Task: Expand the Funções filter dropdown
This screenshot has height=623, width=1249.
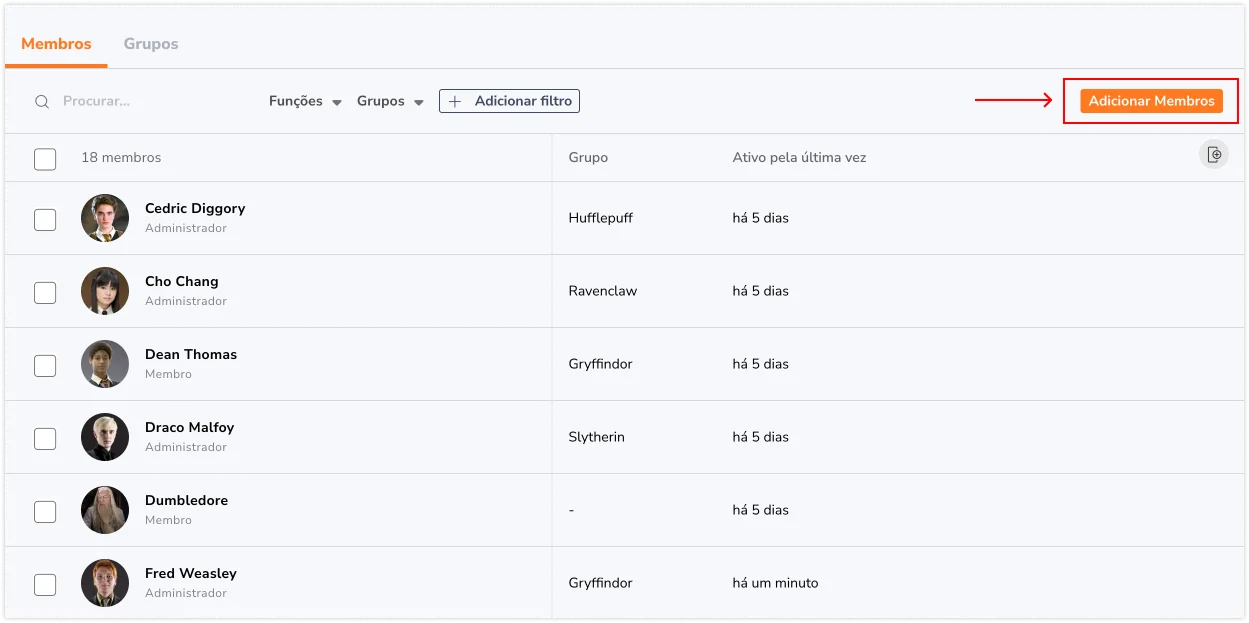Action: pos(305,101)
